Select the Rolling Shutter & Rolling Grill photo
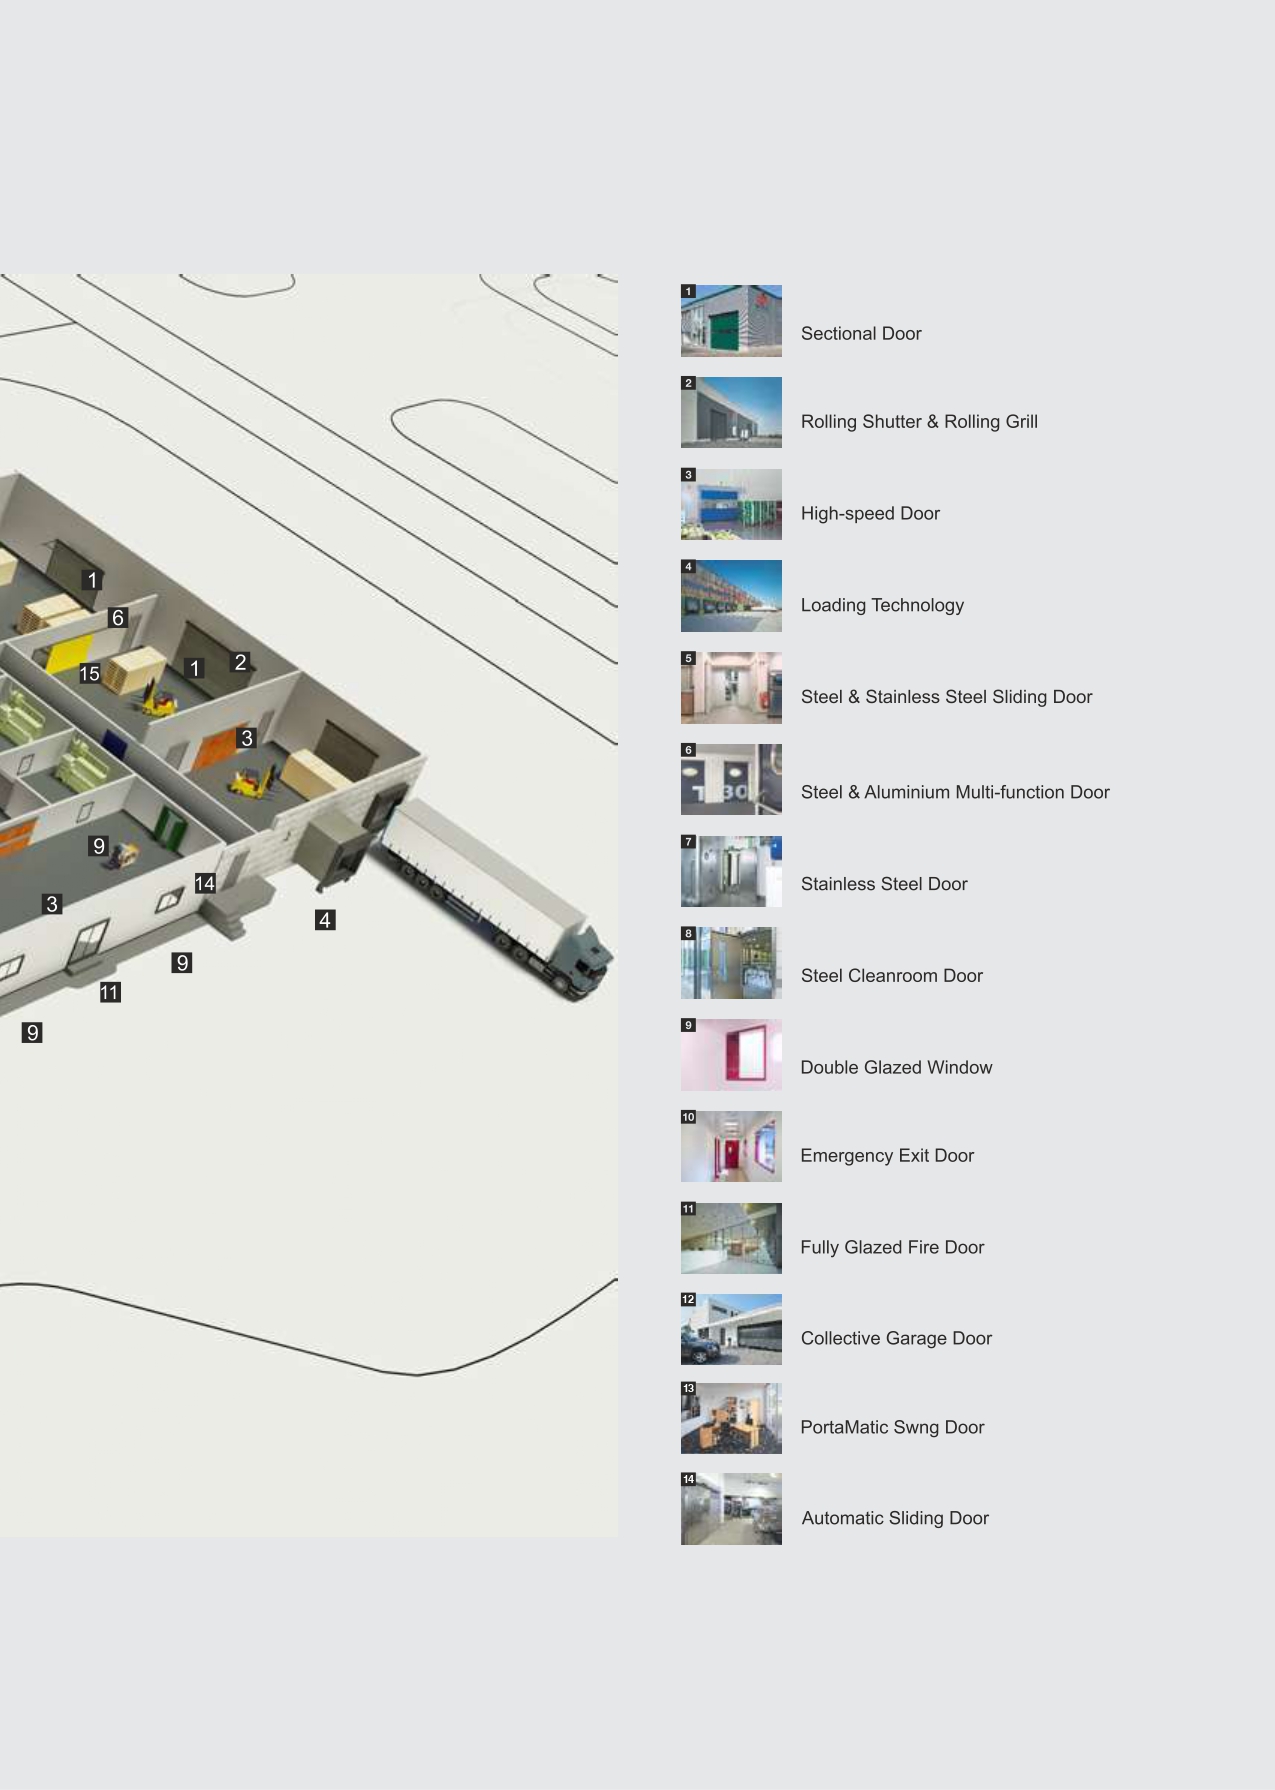 (x=731, y=412)
